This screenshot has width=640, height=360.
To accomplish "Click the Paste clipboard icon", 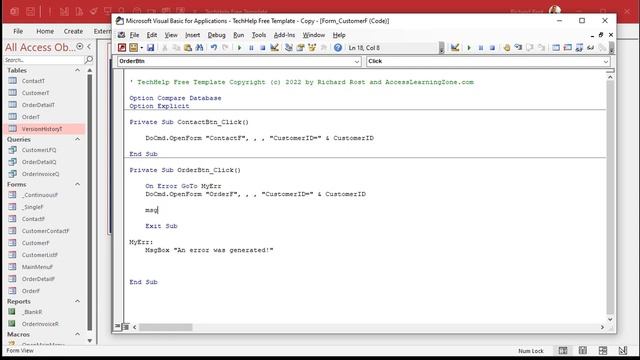I will (x=188, y=48).
